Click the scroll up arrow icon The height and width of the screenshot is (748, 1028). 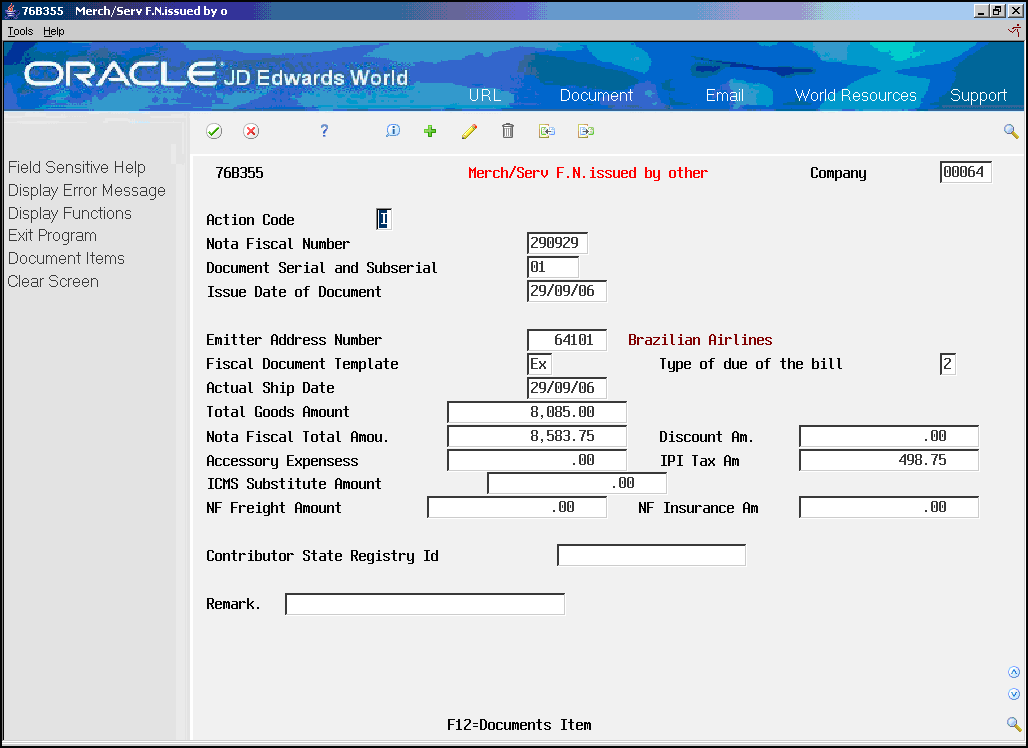click(1014, 672)
